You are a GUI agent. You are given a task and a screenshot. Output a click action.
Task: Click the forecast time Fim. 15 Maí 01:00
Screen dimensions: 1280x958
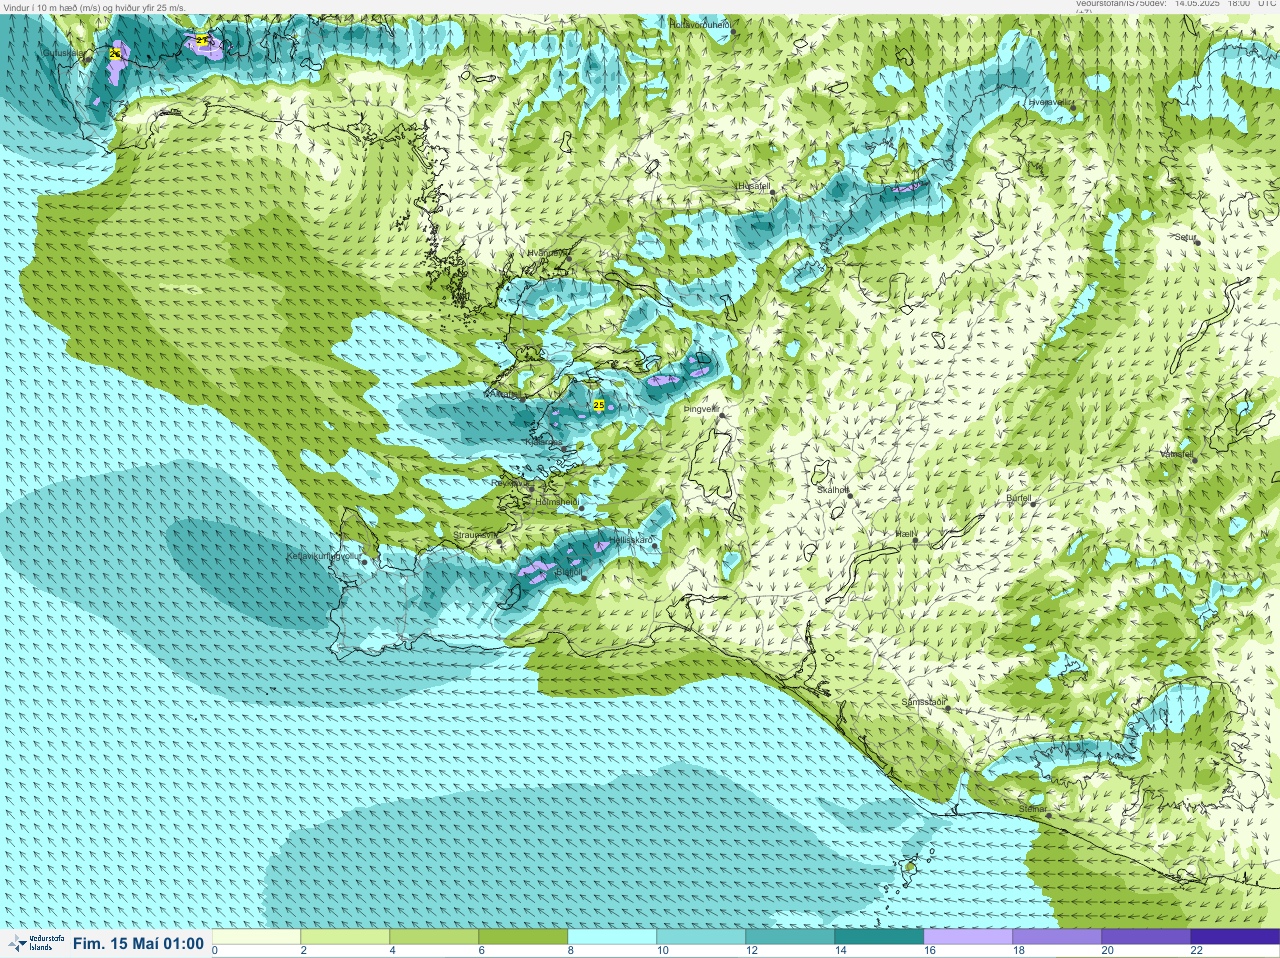click(x=138, y=943)
